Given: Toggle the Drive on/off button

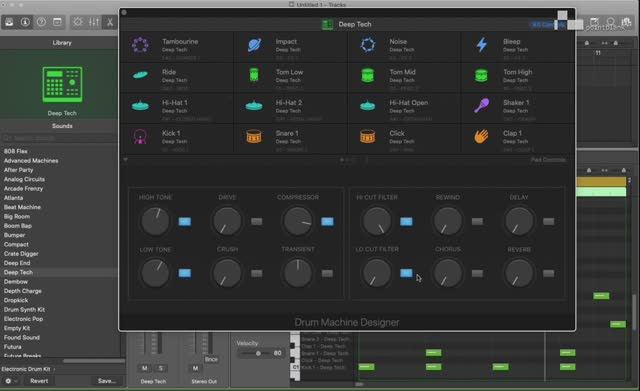Looking at the screenshot, I should pyautogui.click(x=256, y=221).
